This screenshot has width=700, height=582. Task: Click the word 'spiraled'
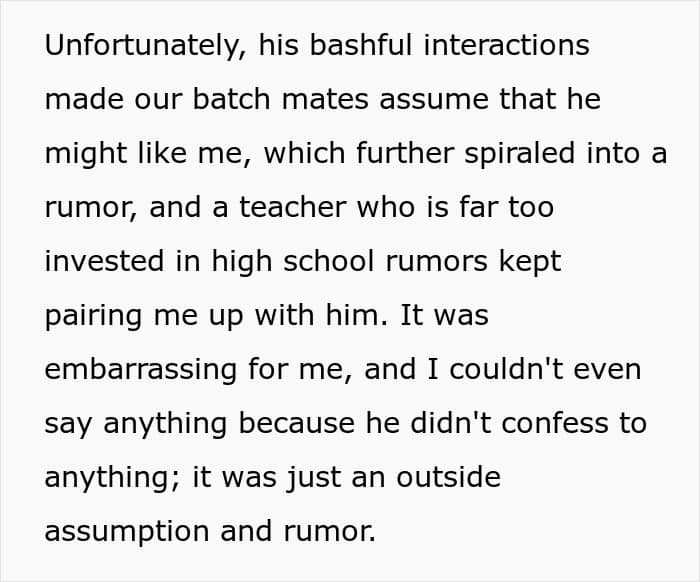click(x=519, y=154)
